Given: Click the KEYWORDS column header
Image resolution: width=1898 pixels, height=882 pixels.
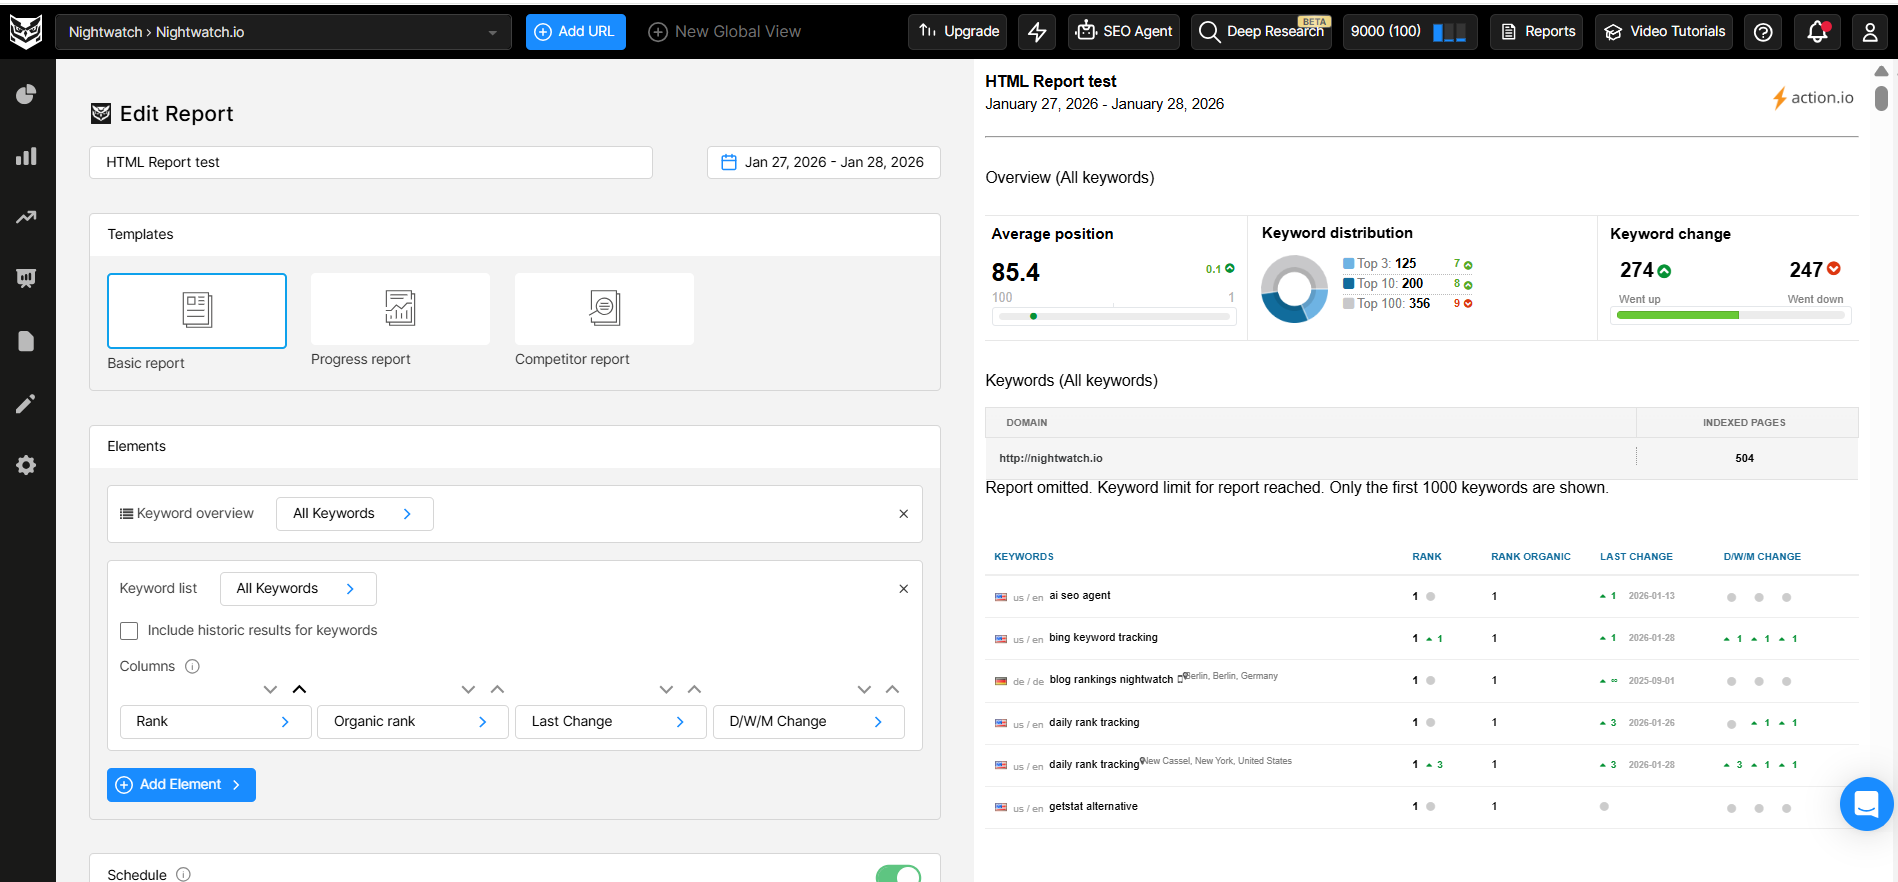Looking at the screenshot, I should tap(1024, 557).
